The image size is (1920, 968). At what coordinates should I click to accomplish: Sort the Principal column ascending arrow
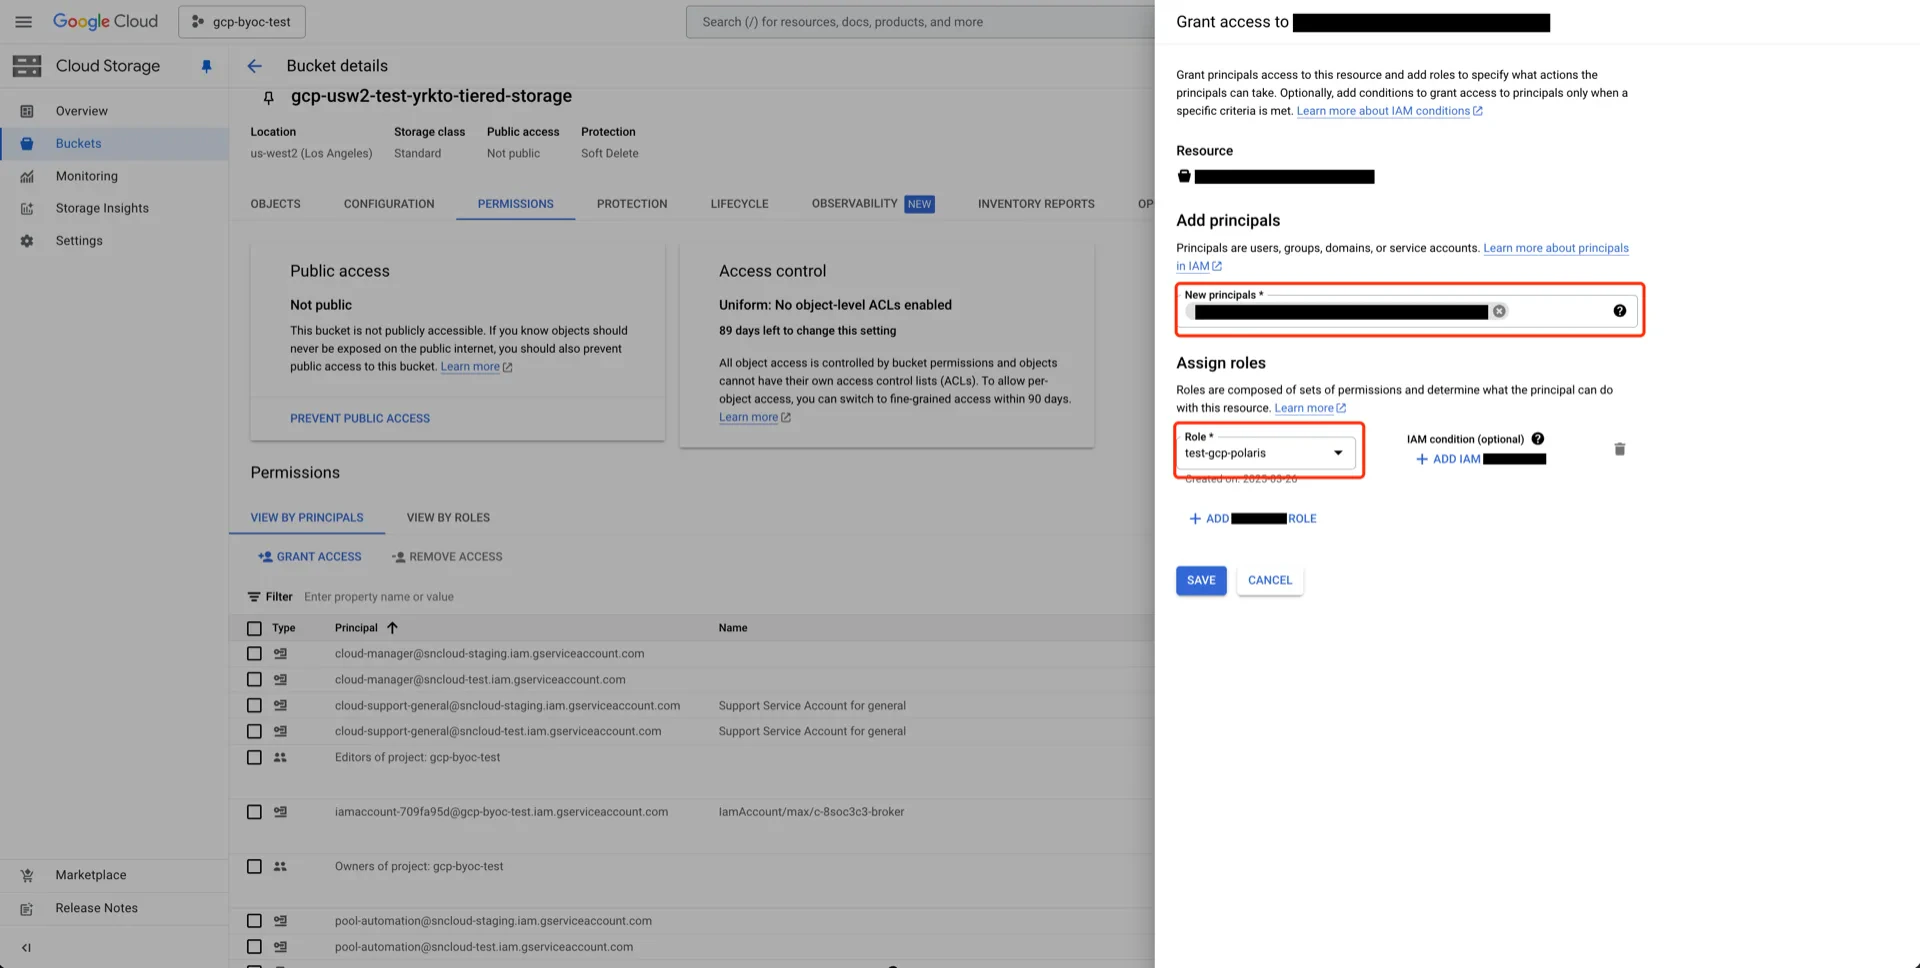[392, 628]
